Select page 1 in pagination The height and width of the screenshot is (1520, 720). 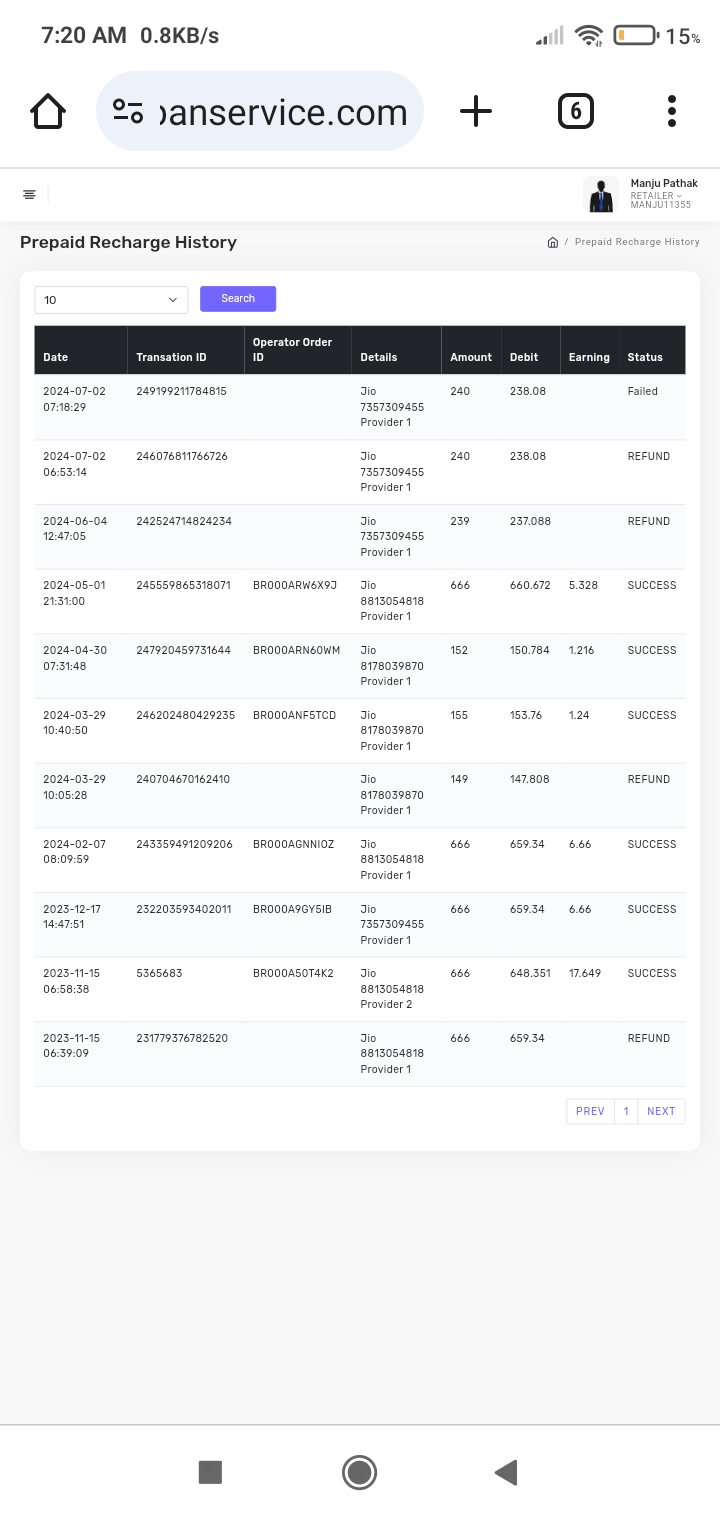click(x=626, y=1111)
